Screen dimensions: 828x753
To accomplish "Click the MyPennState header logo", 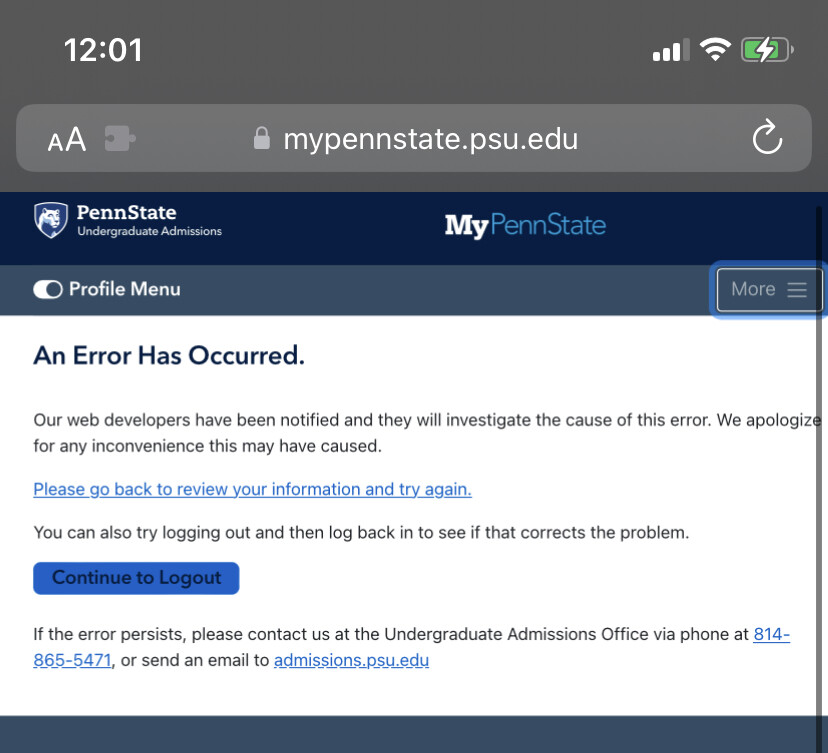I will click(x=525, y=225).
